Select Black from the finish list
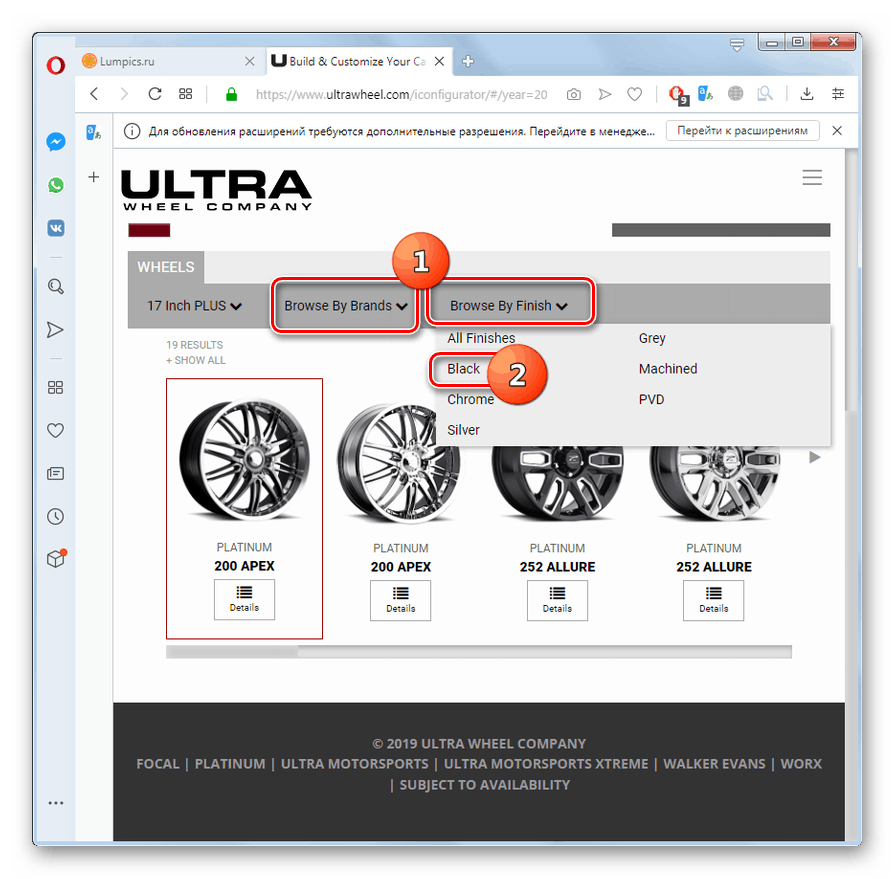 point(463,368)
